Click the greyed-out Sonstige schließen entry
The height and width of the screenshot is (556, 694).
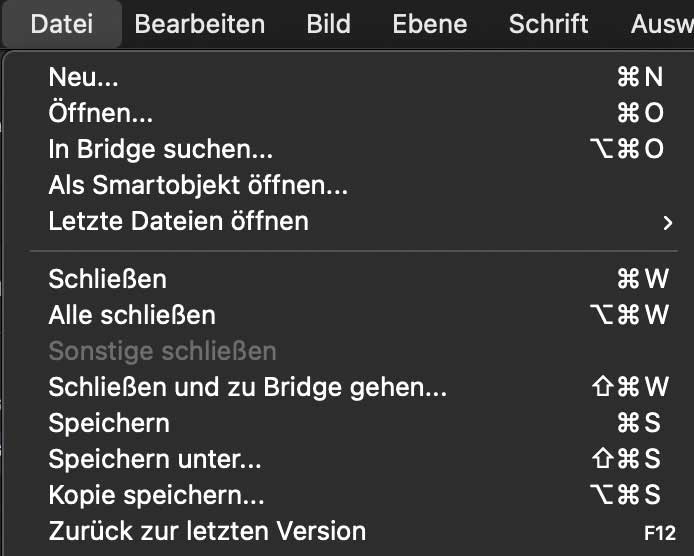(x=162, y=351)
